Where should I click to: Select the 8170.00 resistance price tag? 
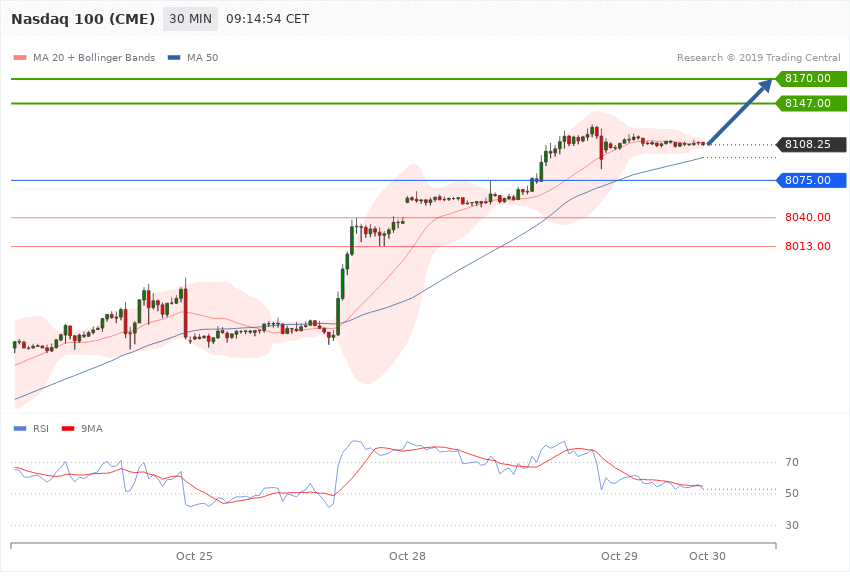pos(811,79)
